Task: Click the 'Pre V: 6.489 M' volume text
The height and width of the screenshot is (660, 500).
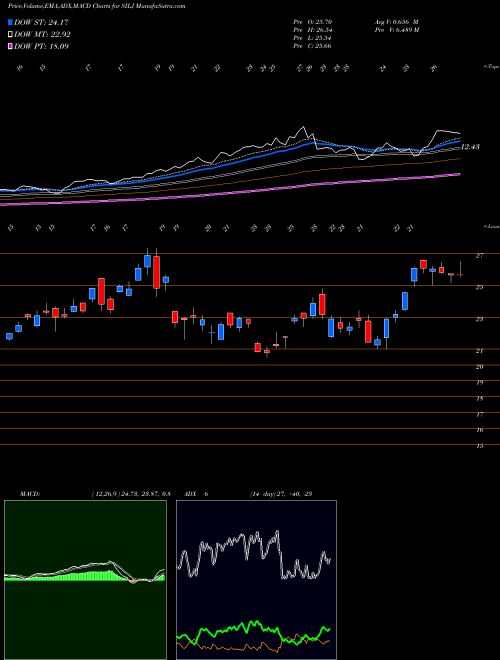Action: click(396, 30)
